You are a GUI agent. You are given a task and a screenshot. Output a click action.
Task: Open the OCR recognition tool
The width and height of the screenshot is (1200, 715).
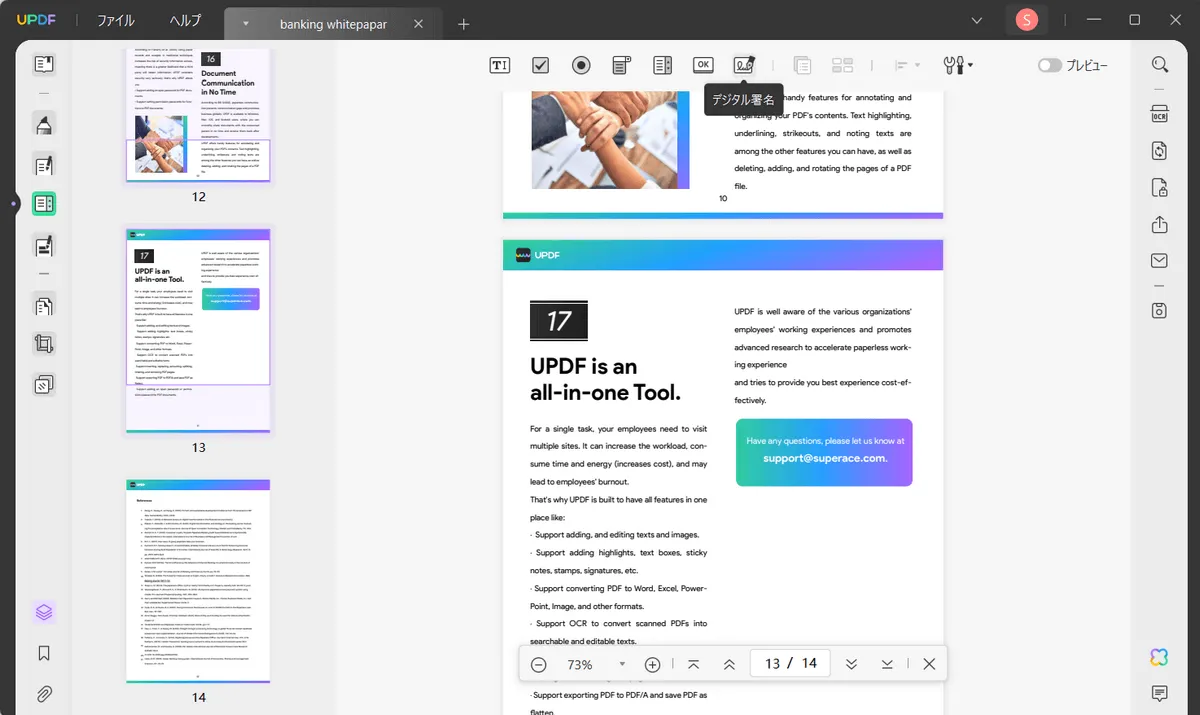tap(1159, 113)
